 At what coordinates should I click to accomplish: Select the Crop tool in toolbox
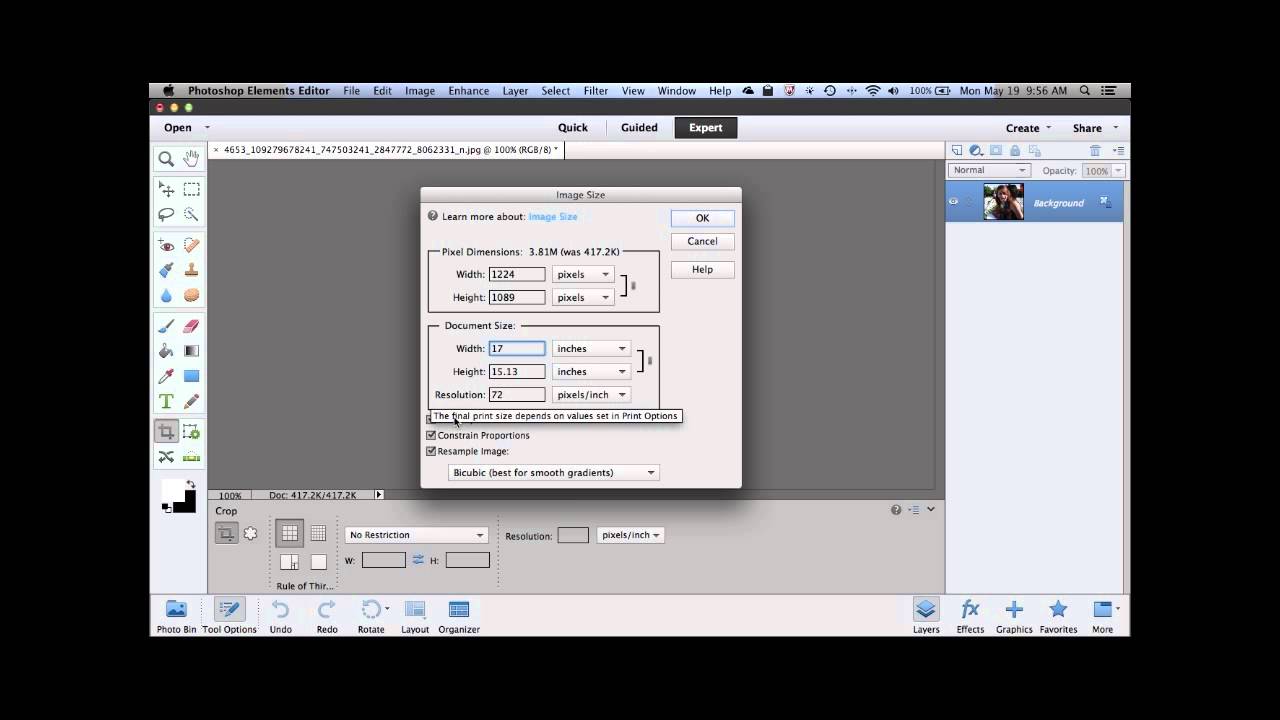coord(166,432)
